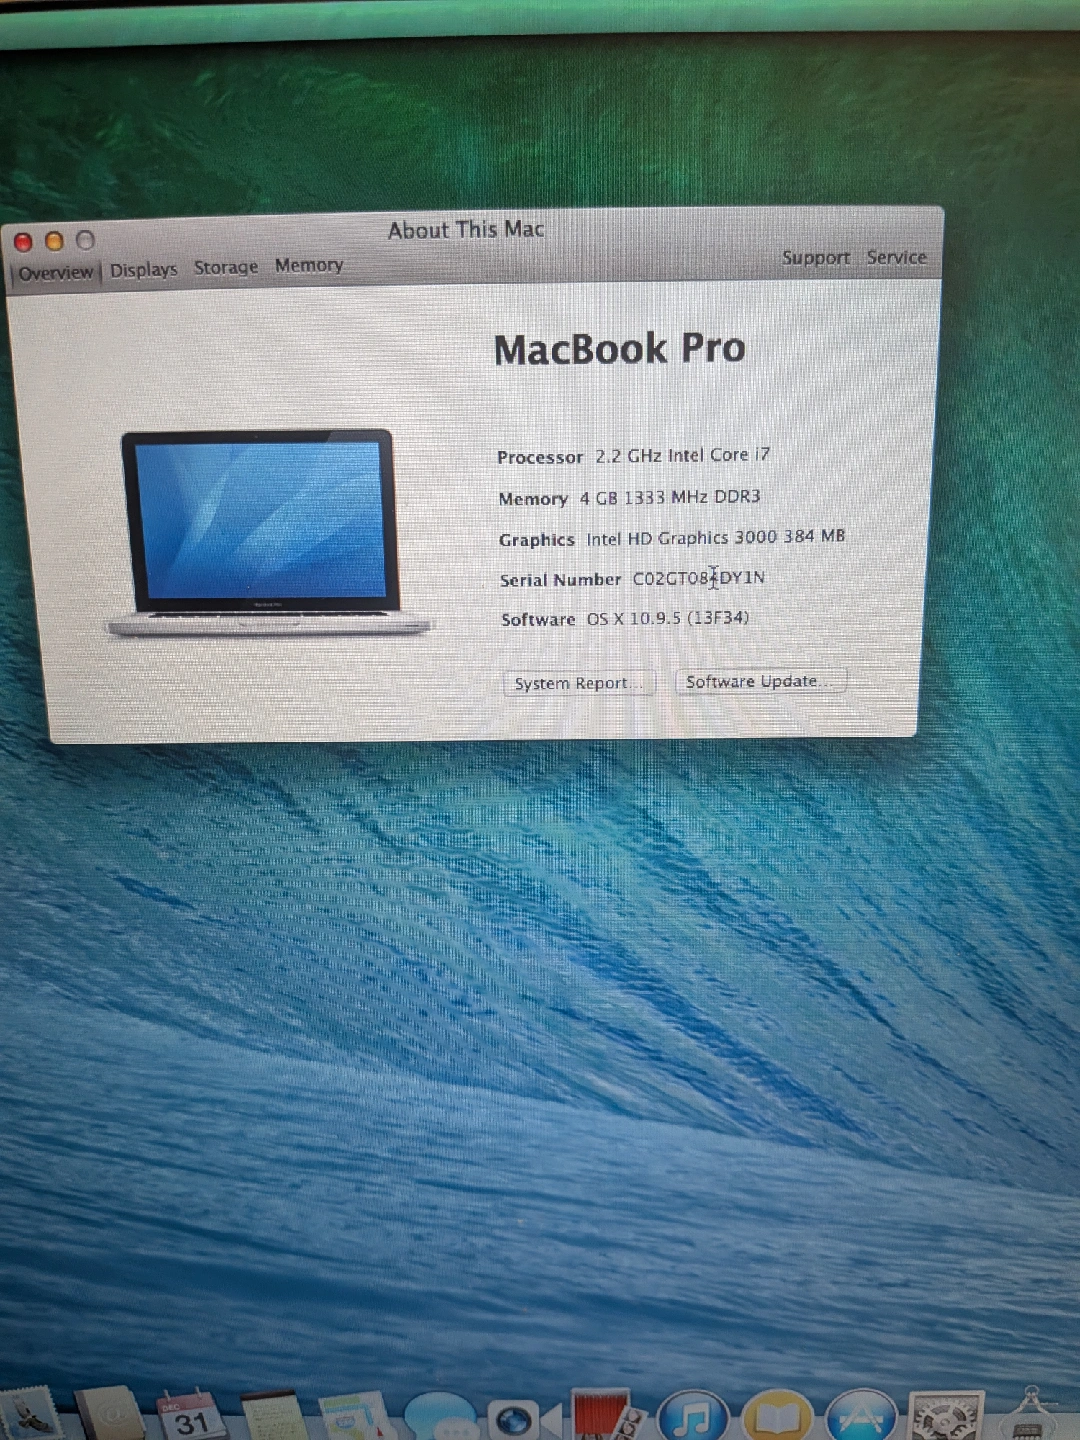
Task: Switch to the Storage tab
Action: [x=226, y=267]
